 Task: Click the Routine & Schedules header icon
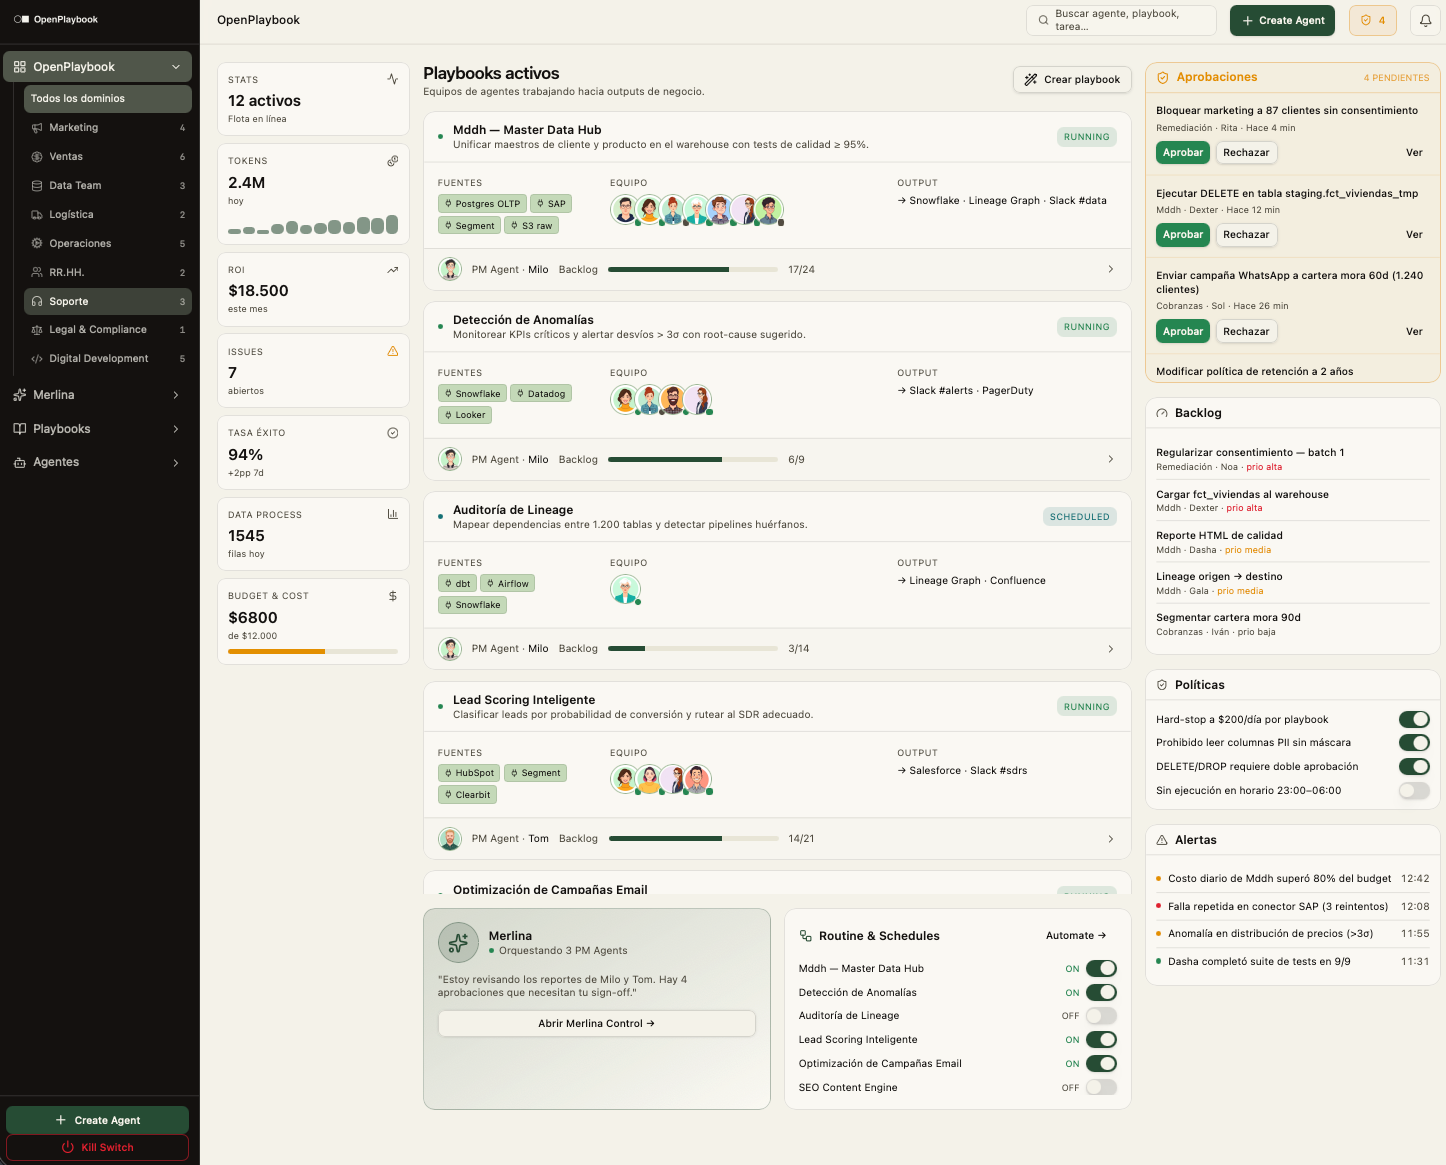[x=806, y=936]
